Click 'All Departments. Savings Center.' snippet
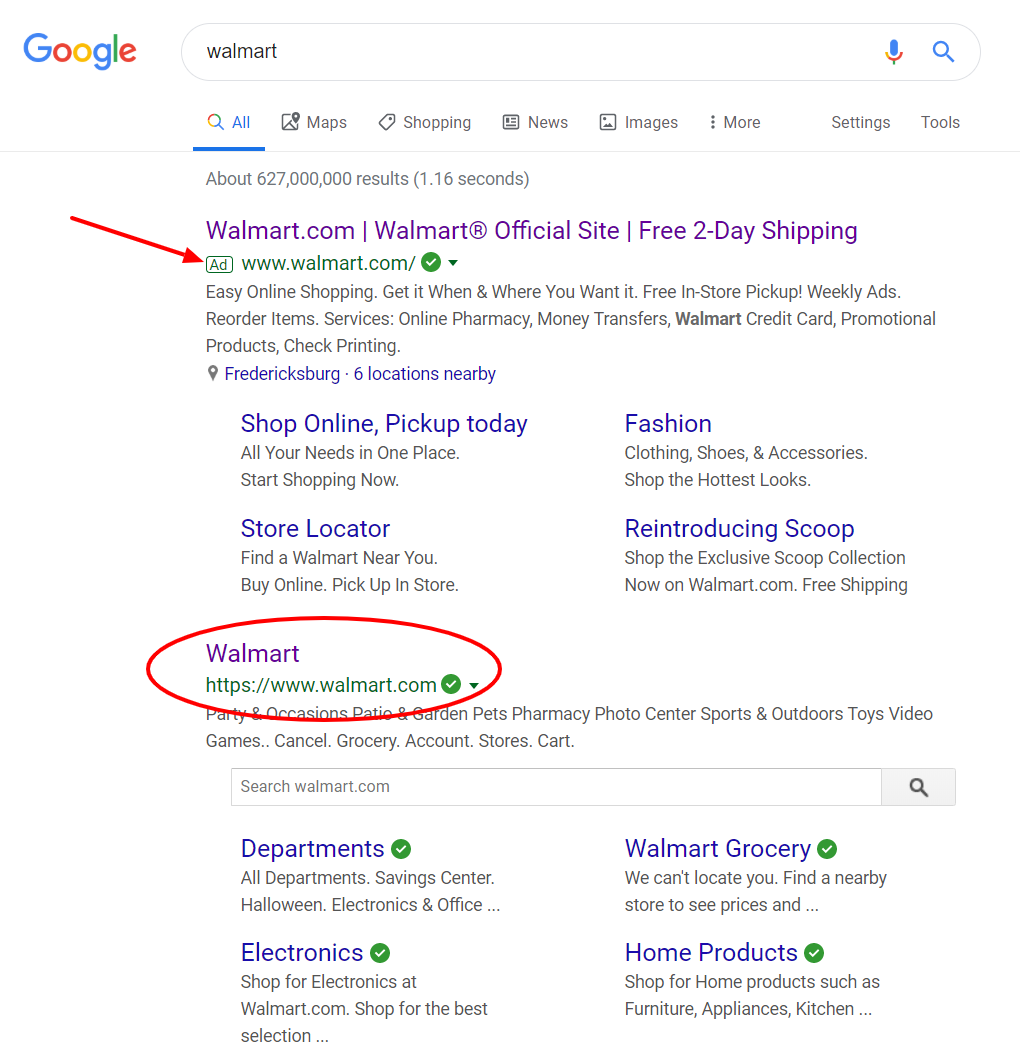The image size is (1020, 1062). pyautogui.click(x=367, y=878)
